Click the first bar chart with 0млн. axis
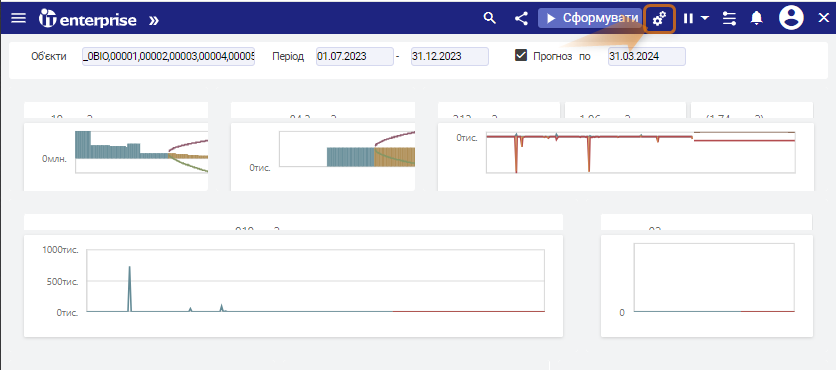836x370 pixels. click(116, 156)
